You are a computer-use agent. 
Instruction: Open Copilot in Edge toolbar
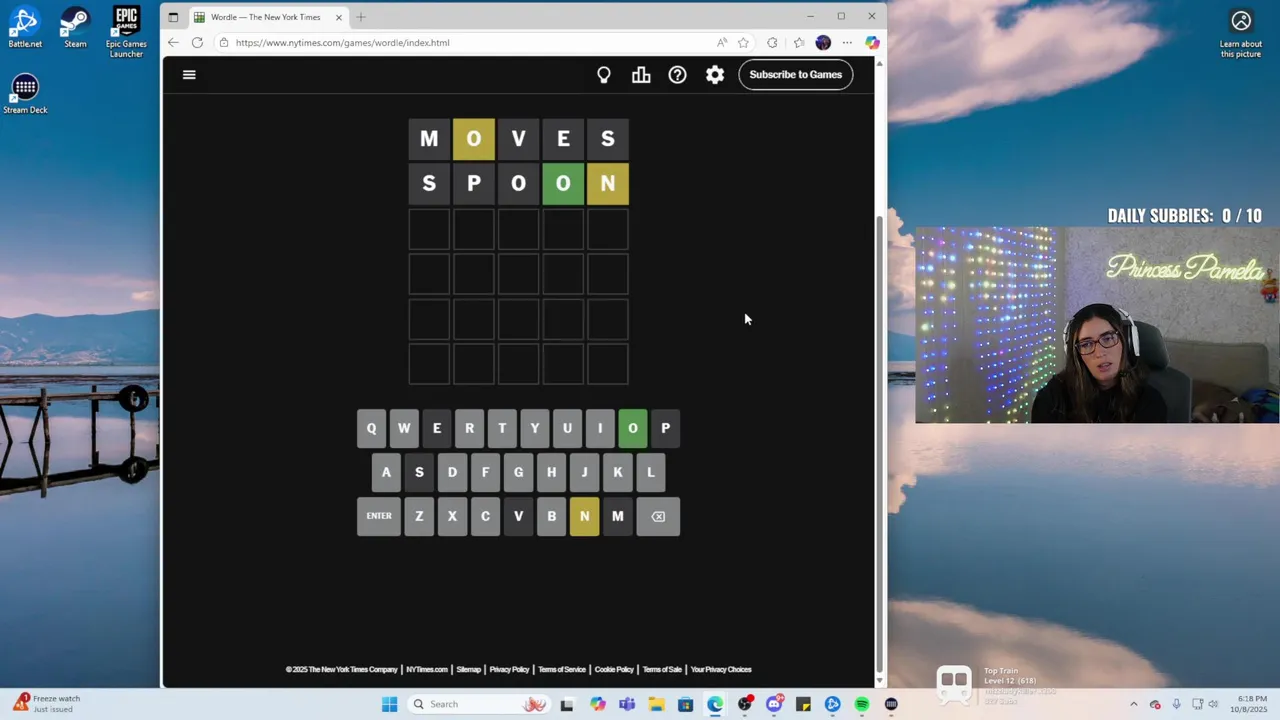(872, 43)
